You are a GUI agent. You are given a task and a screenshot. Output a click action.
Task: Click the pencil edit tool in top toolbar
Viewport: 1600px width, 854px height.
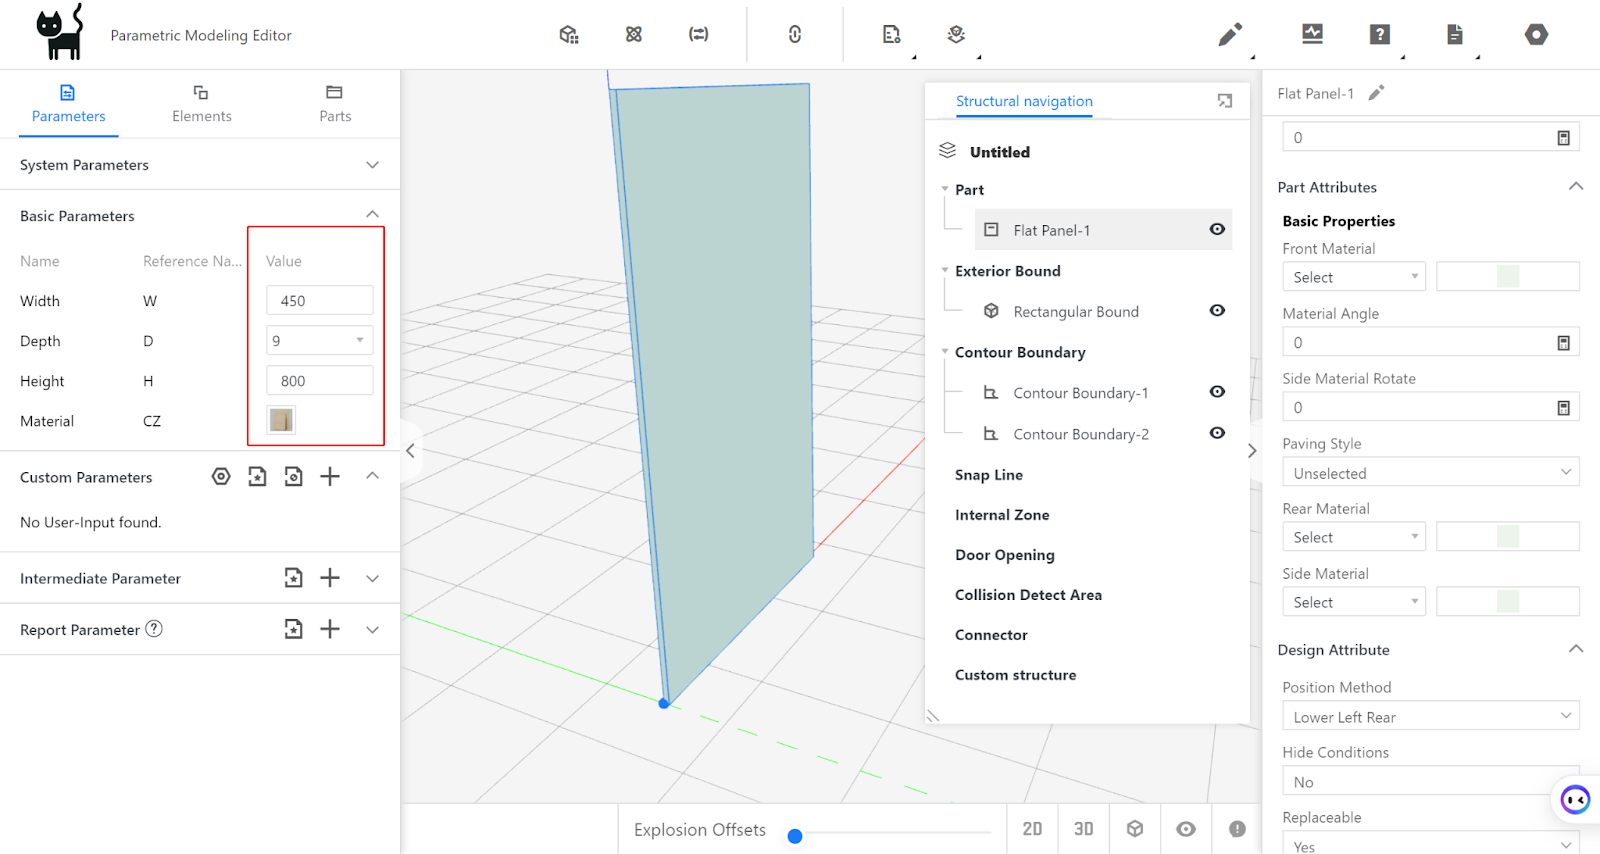(x=1230, y=35)
